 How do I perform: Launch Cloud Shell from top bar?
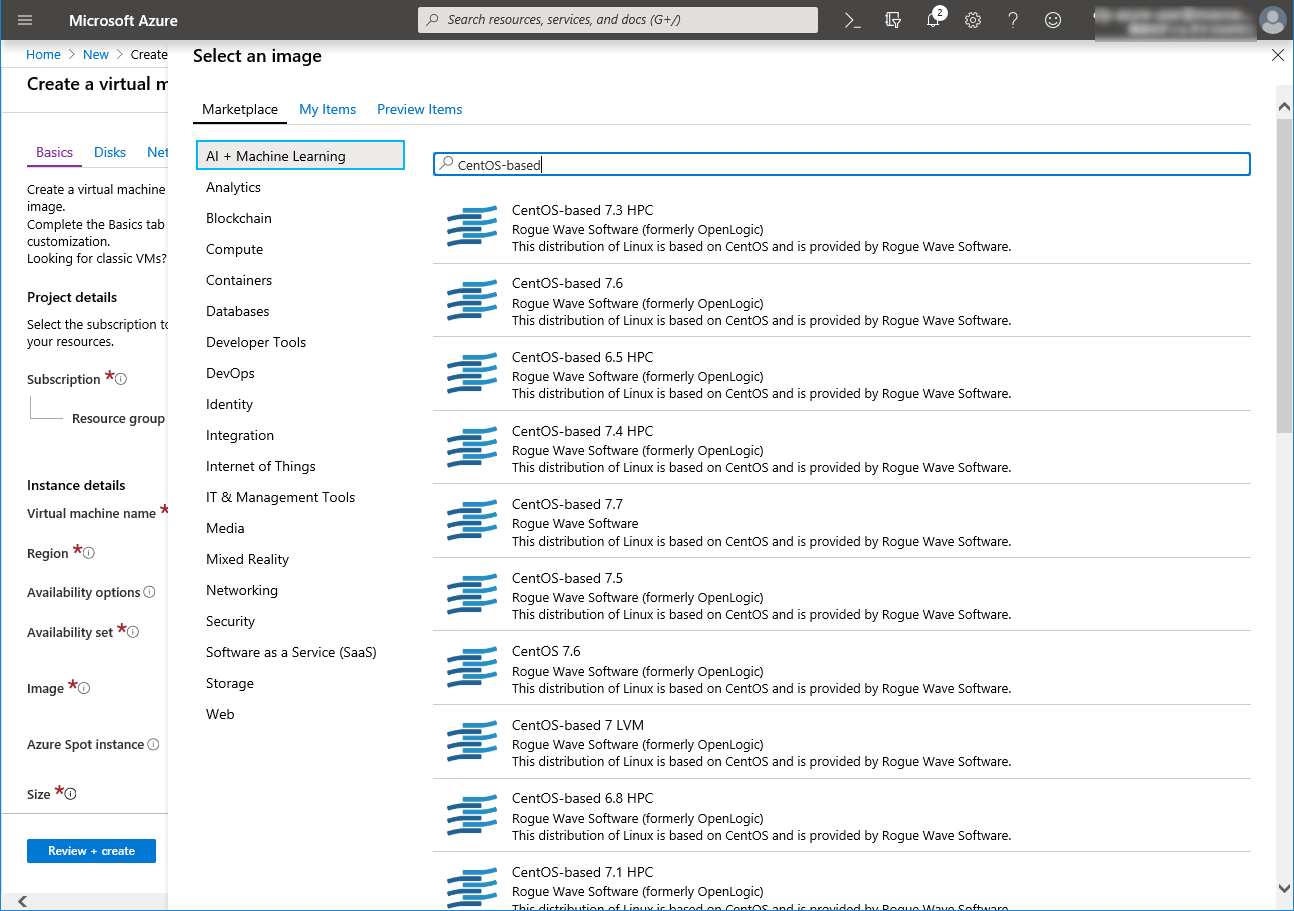pyautogui.click(x=852, y=20)
